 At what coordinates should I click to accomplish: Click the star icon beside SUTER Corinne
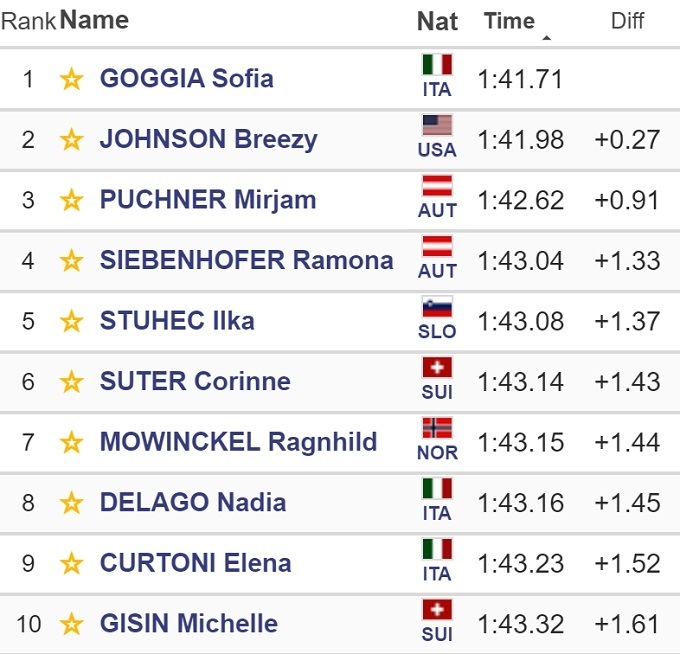click(x=71, y=382)
